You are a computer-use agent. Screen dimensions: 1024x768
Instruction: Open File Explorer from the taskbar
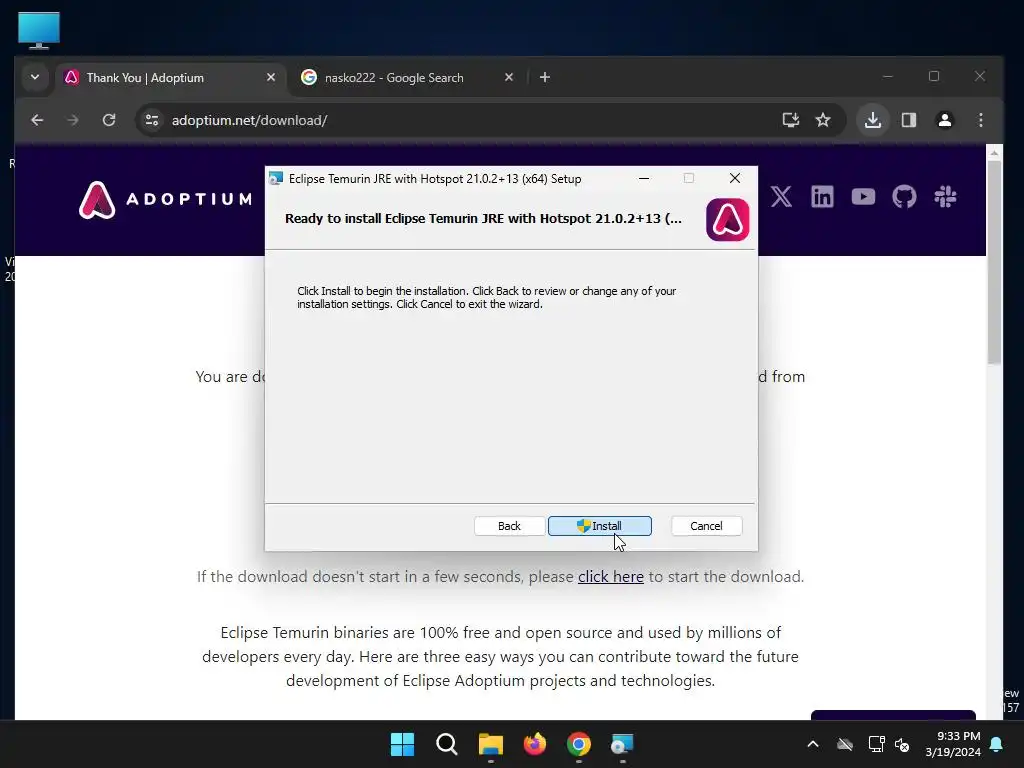(x=490, y=744)
